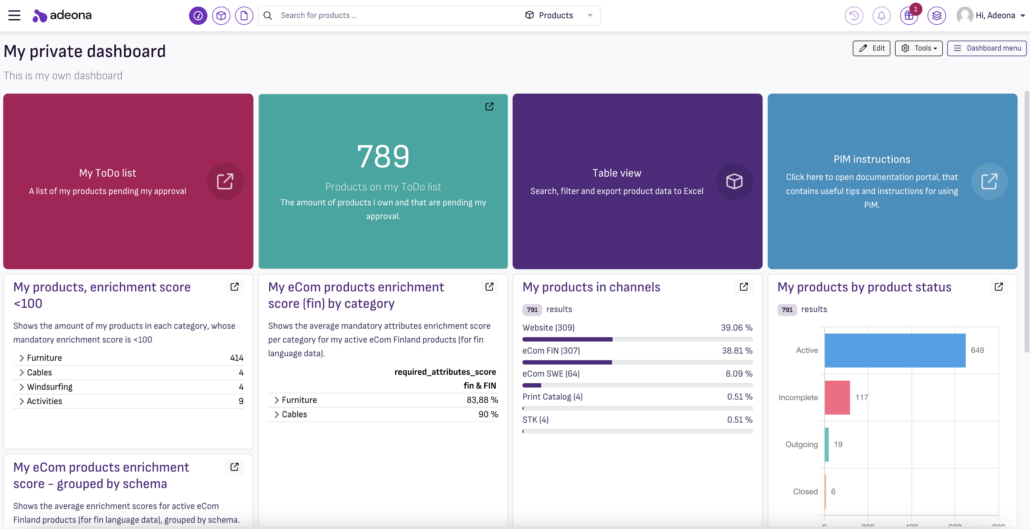Expand Furniture row showing 83,88 %
The image size is (1030, 529).
coord(277,400)
